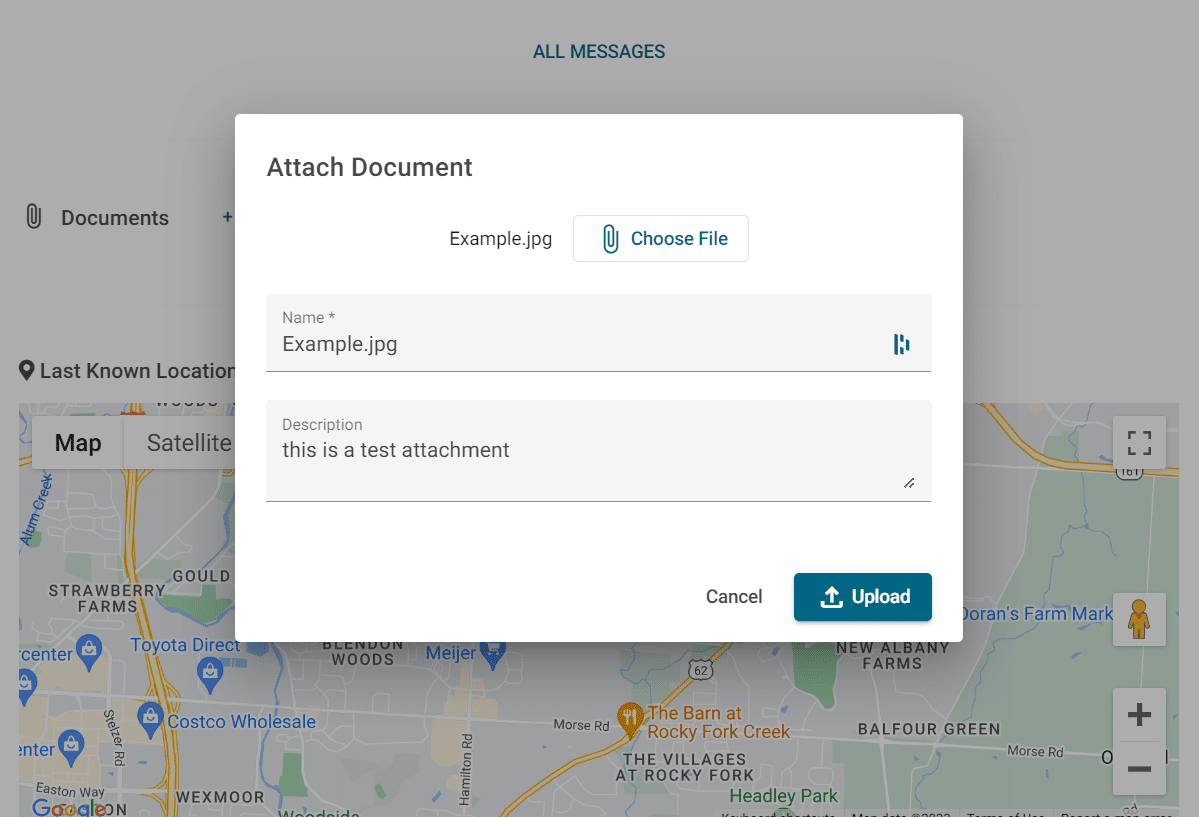
Task: Select the Street View pegman icon
Action: tap(1139, 620)
